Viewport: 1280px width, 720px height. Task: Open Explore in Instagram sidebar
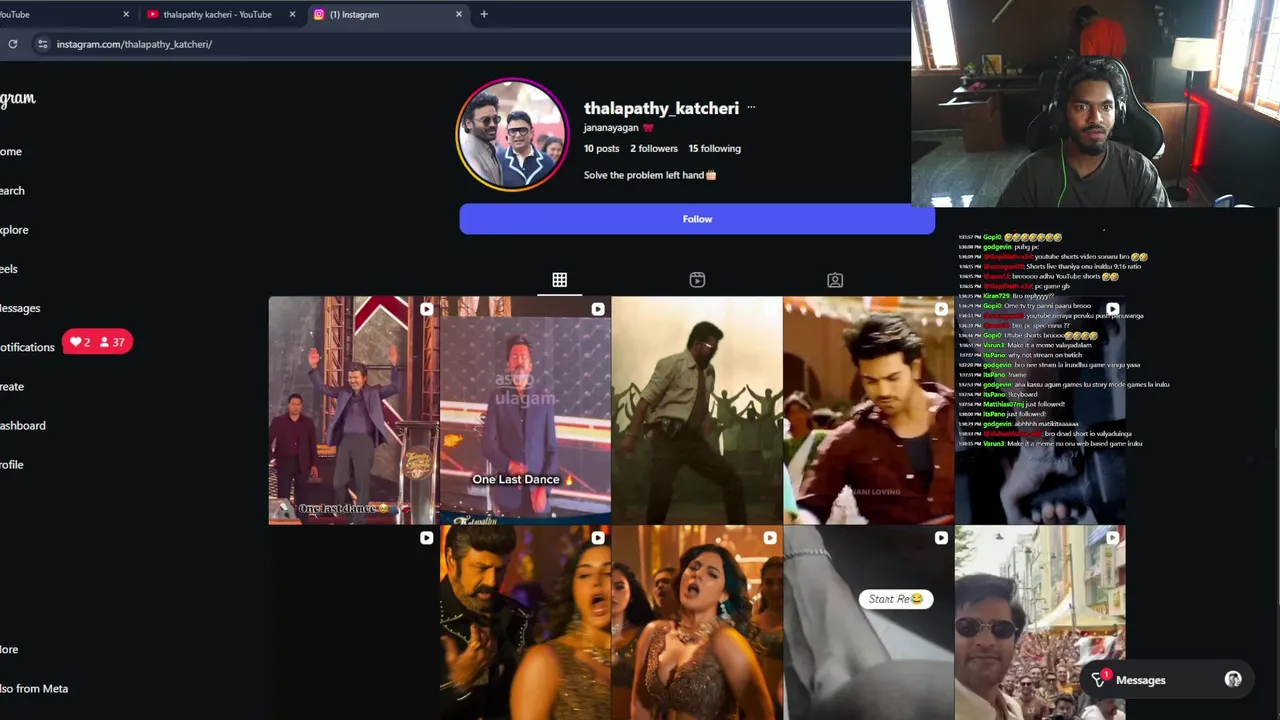click(x=14, y=230)
